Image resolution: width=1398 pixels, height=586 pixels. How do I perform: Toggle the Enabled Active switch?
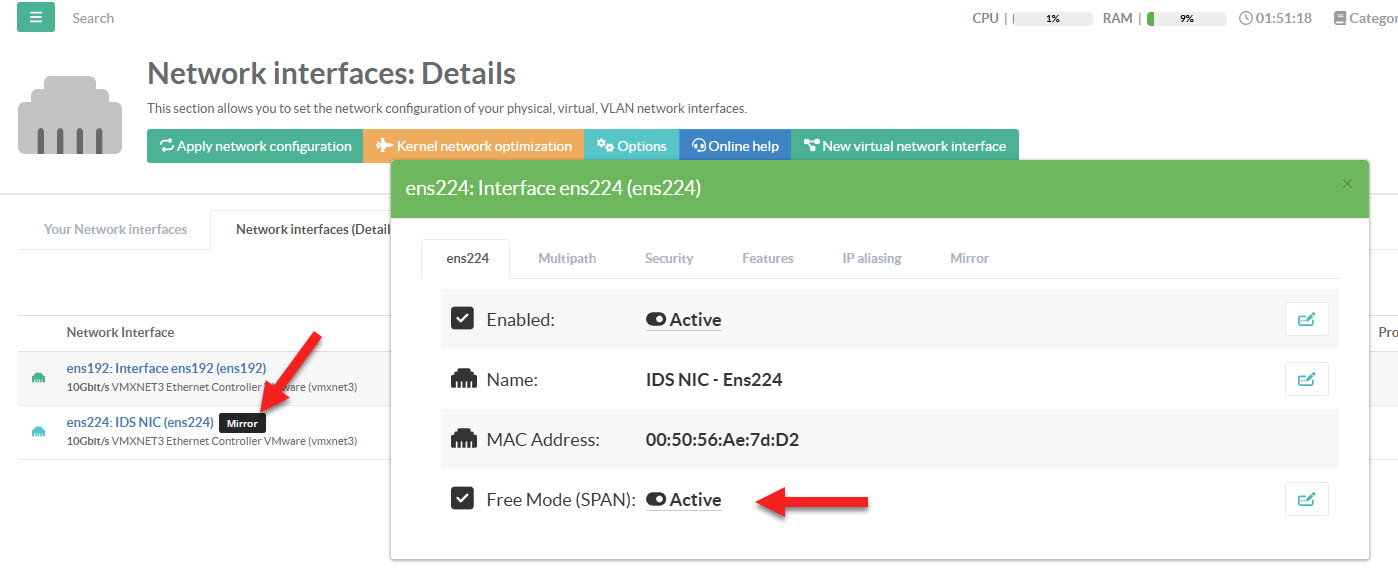click(657, 320)
